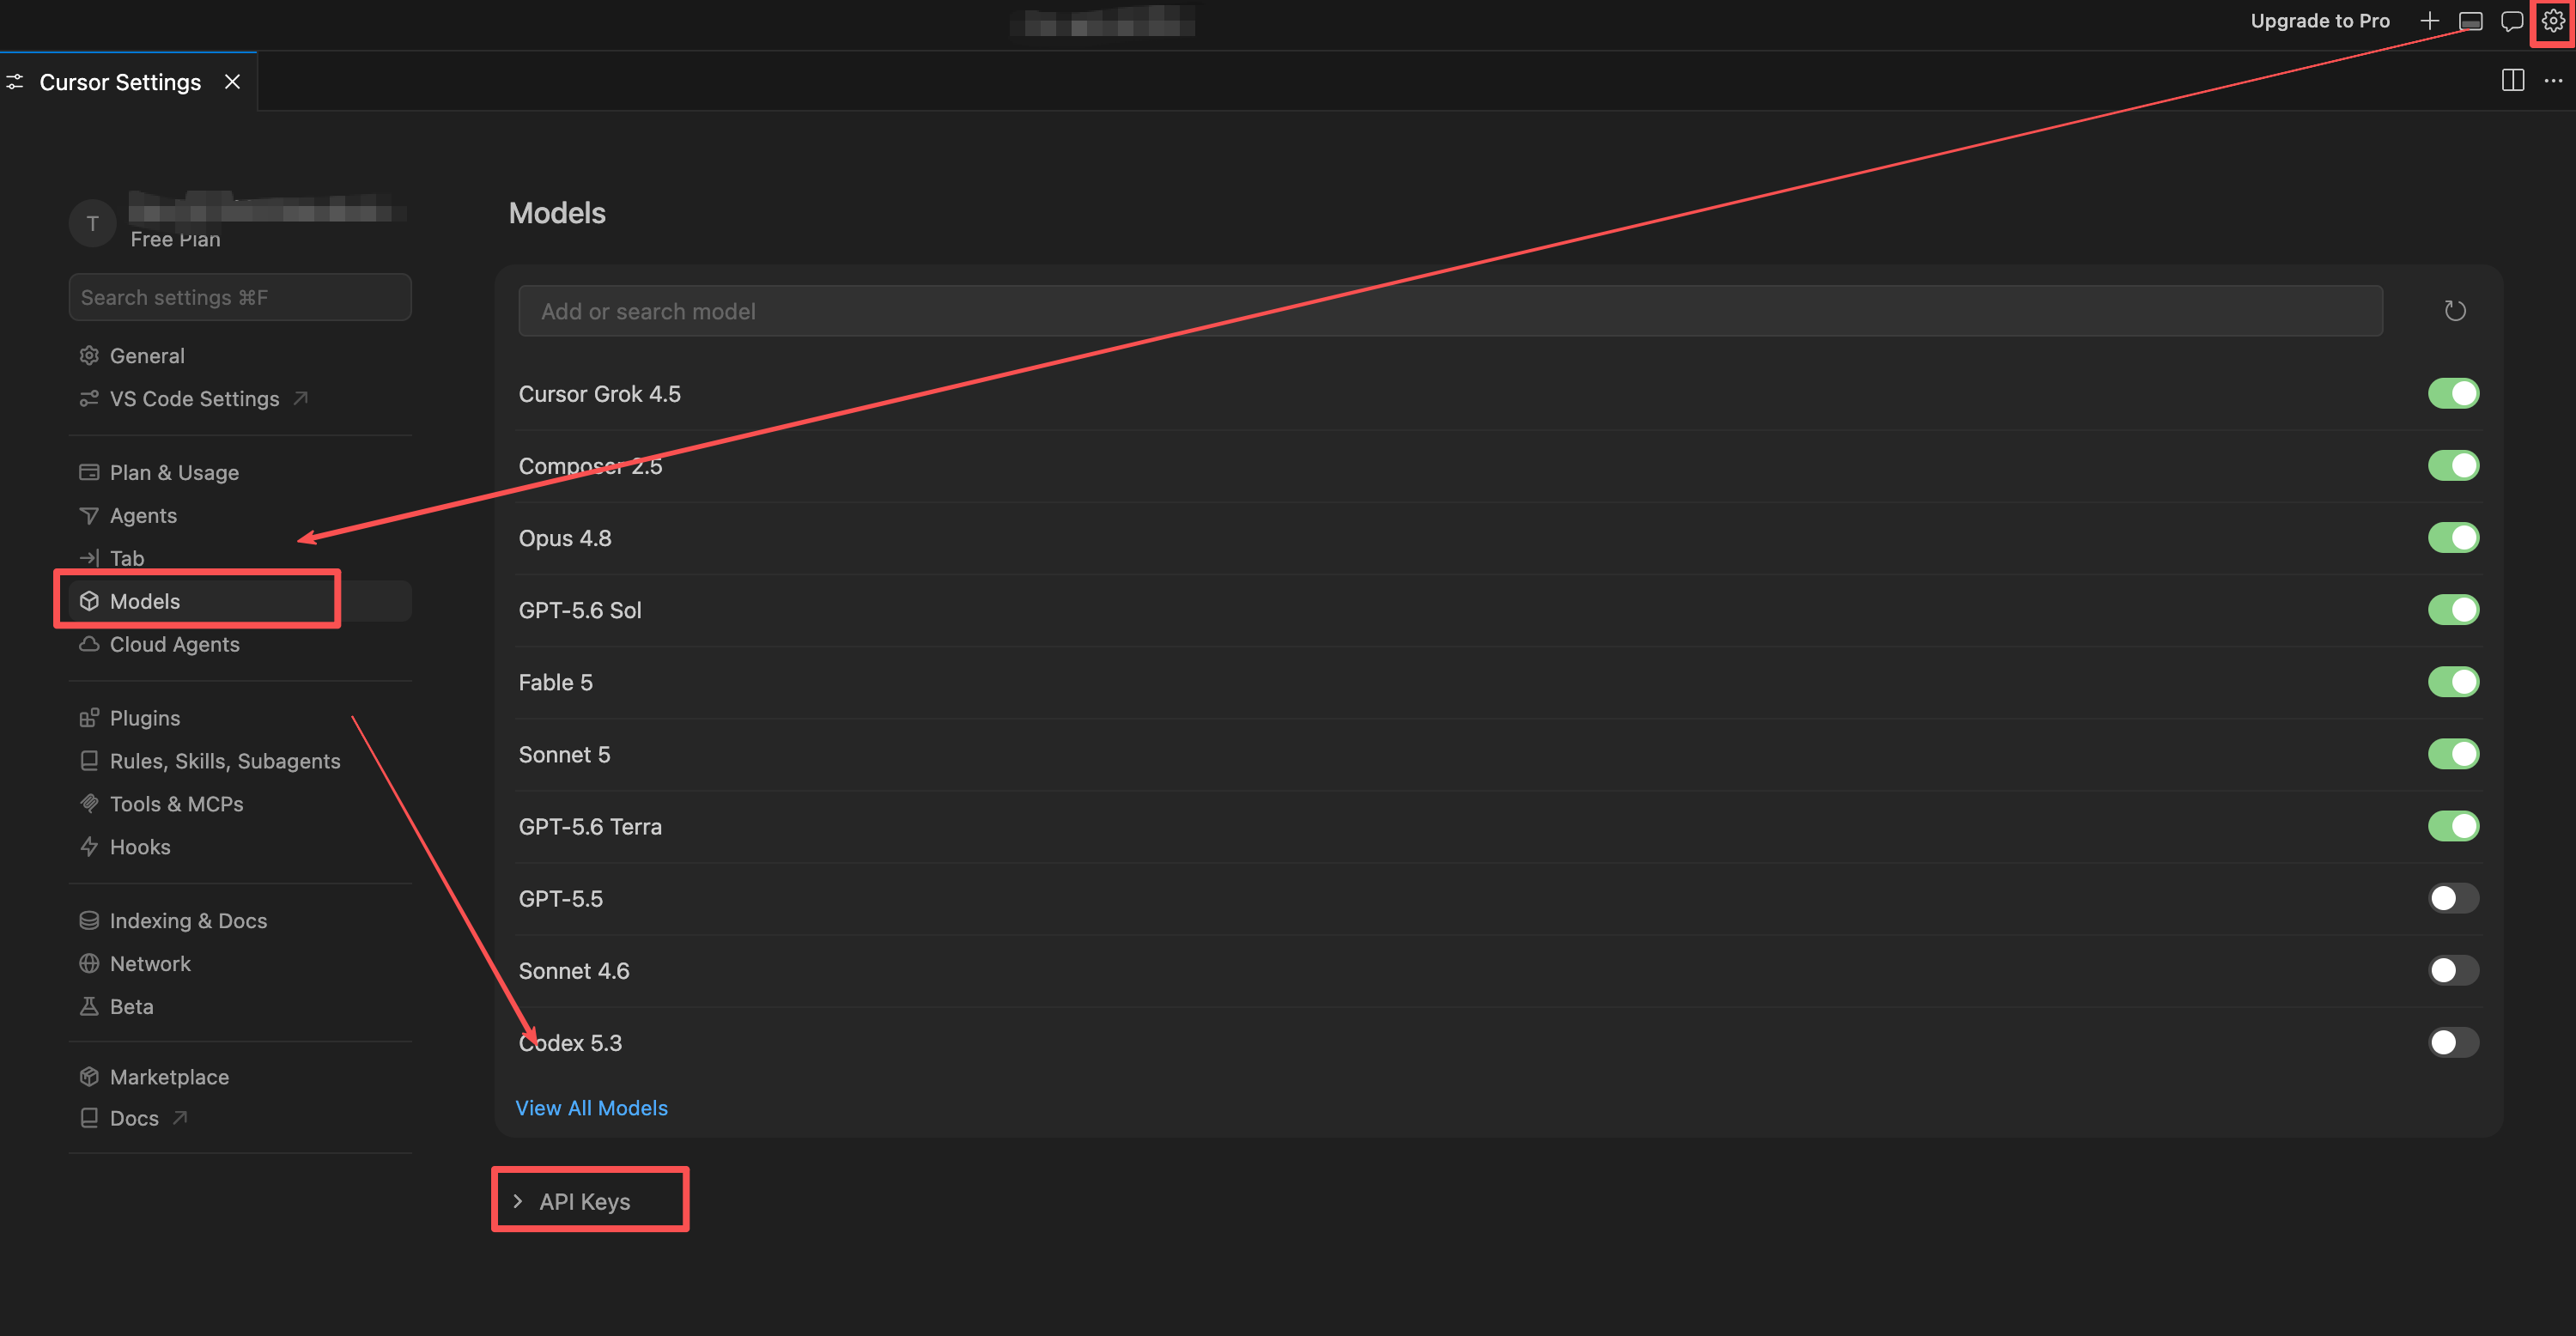Viewport: 2576px width, 1336px height.
Task: Click the Tab arrow icon in the sidebar
Action: click(89, 558)
